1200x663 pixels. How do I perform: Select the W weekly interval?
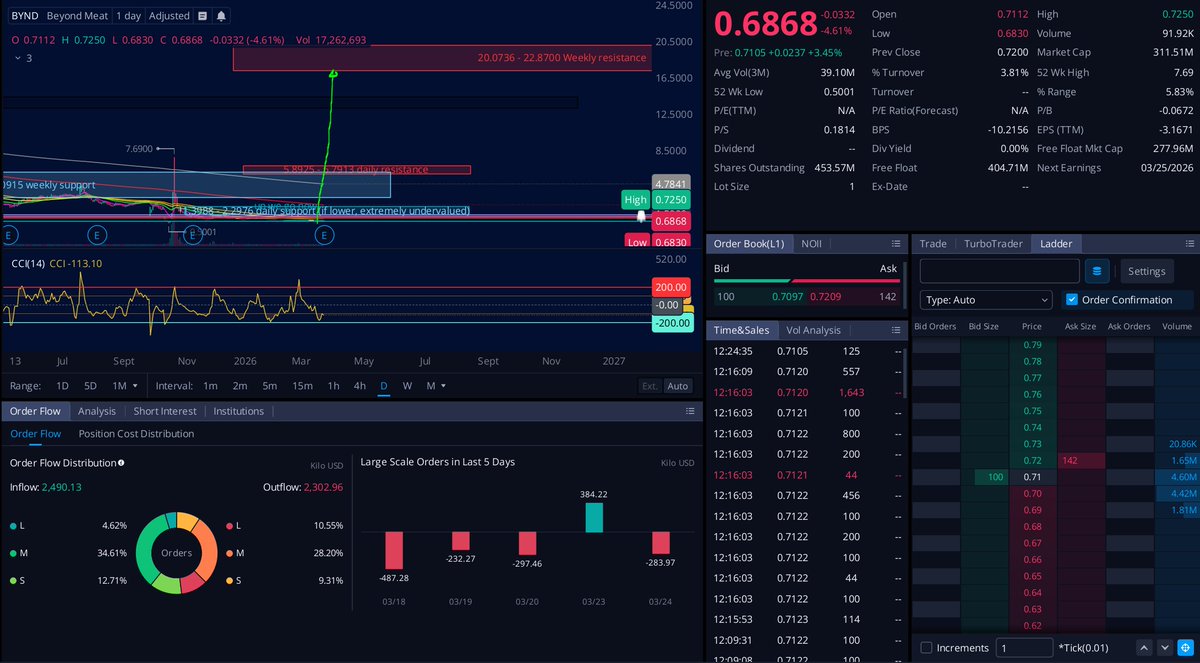pyautogui.click(x=407, y=386)
